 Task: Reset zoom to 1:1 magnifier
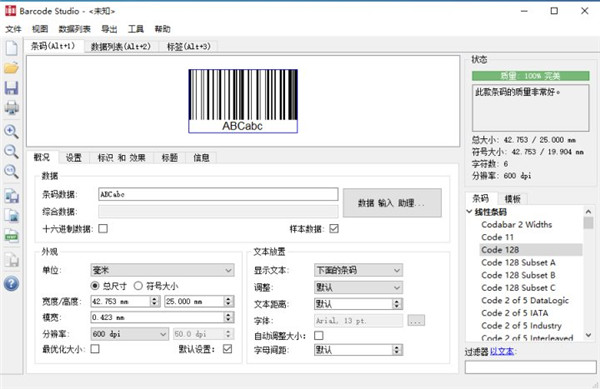pos(11,171)
